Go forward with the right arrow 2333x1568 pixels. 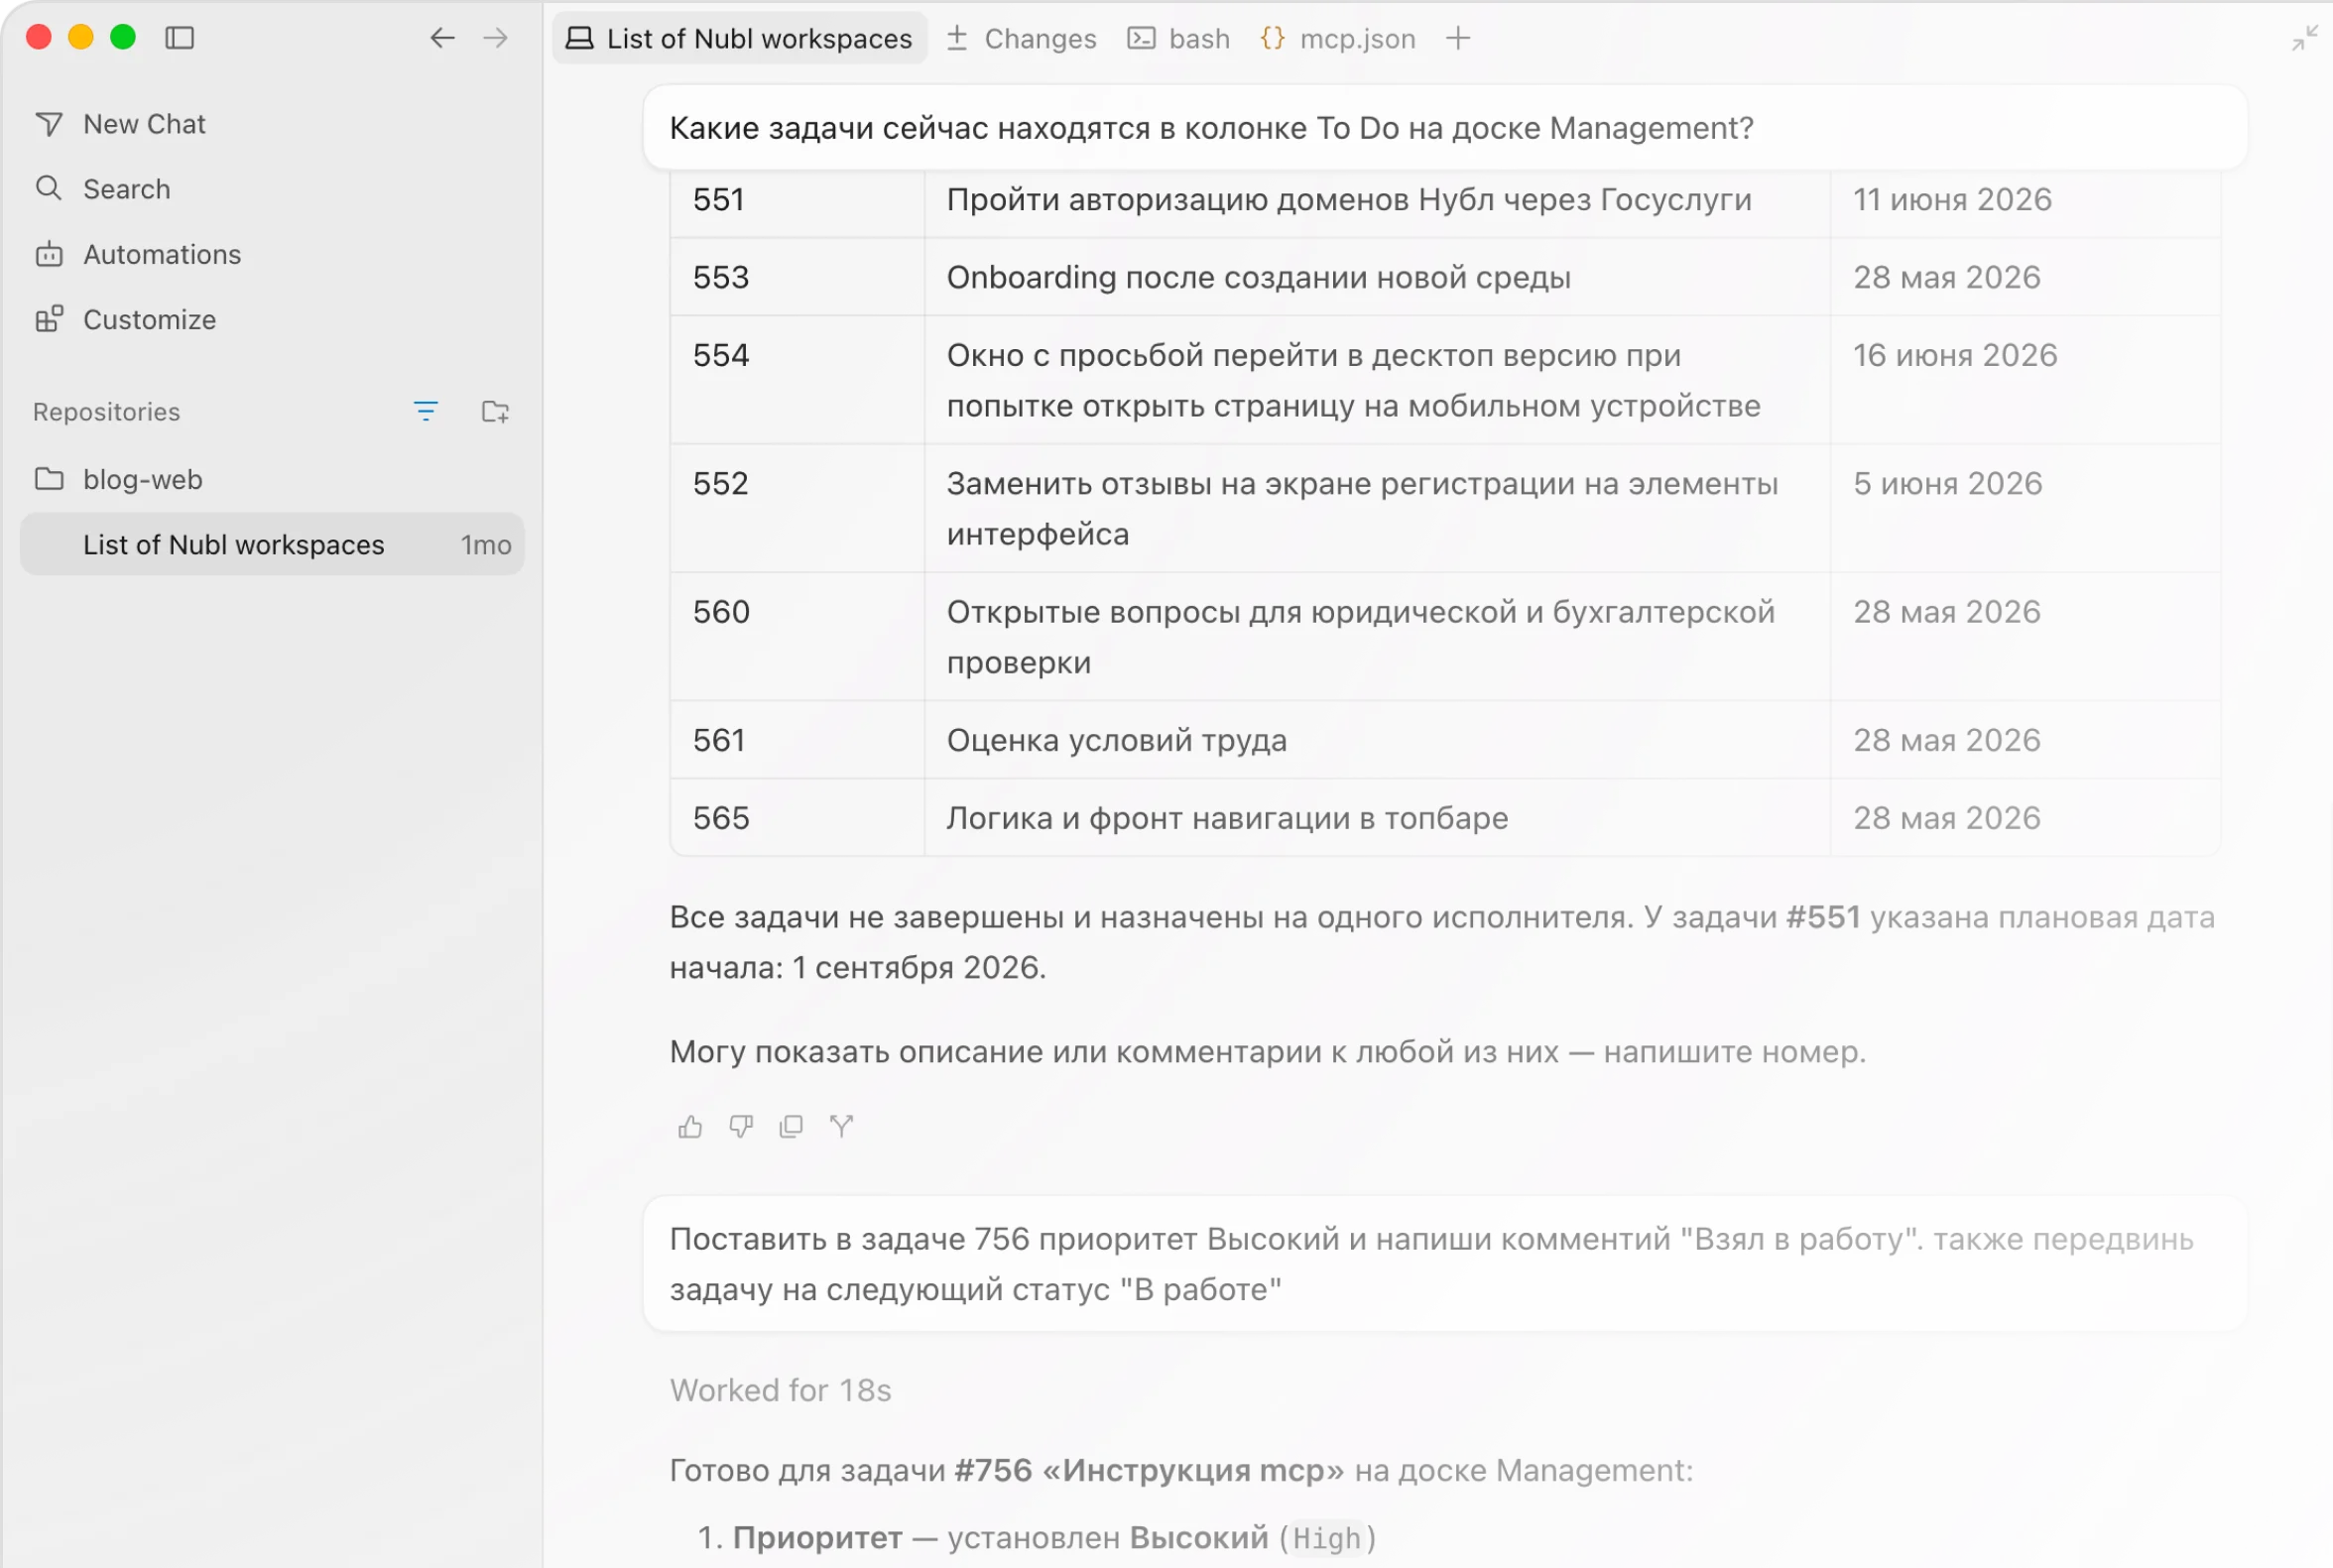pyautogui.click(x=496, y=38)
